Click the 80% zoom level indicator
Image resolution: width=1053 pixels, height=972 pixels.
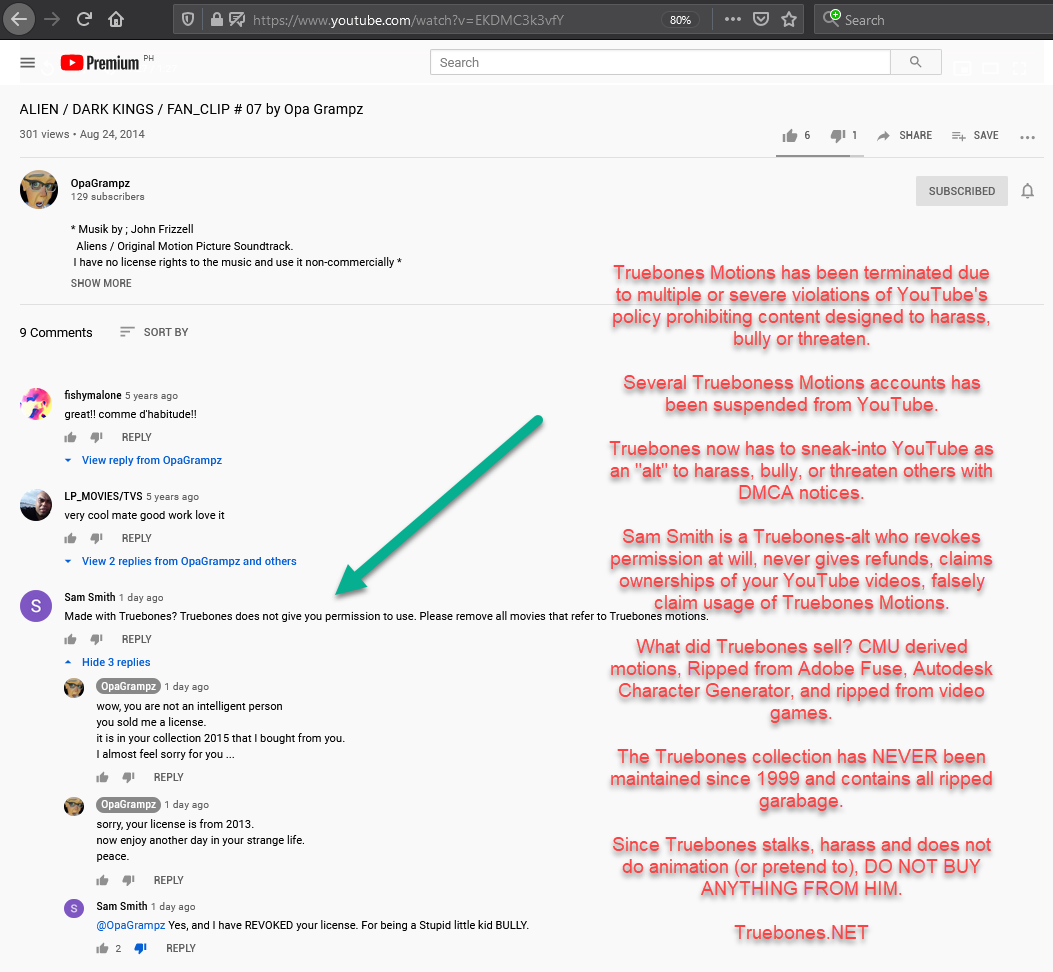tap(680, 20)
